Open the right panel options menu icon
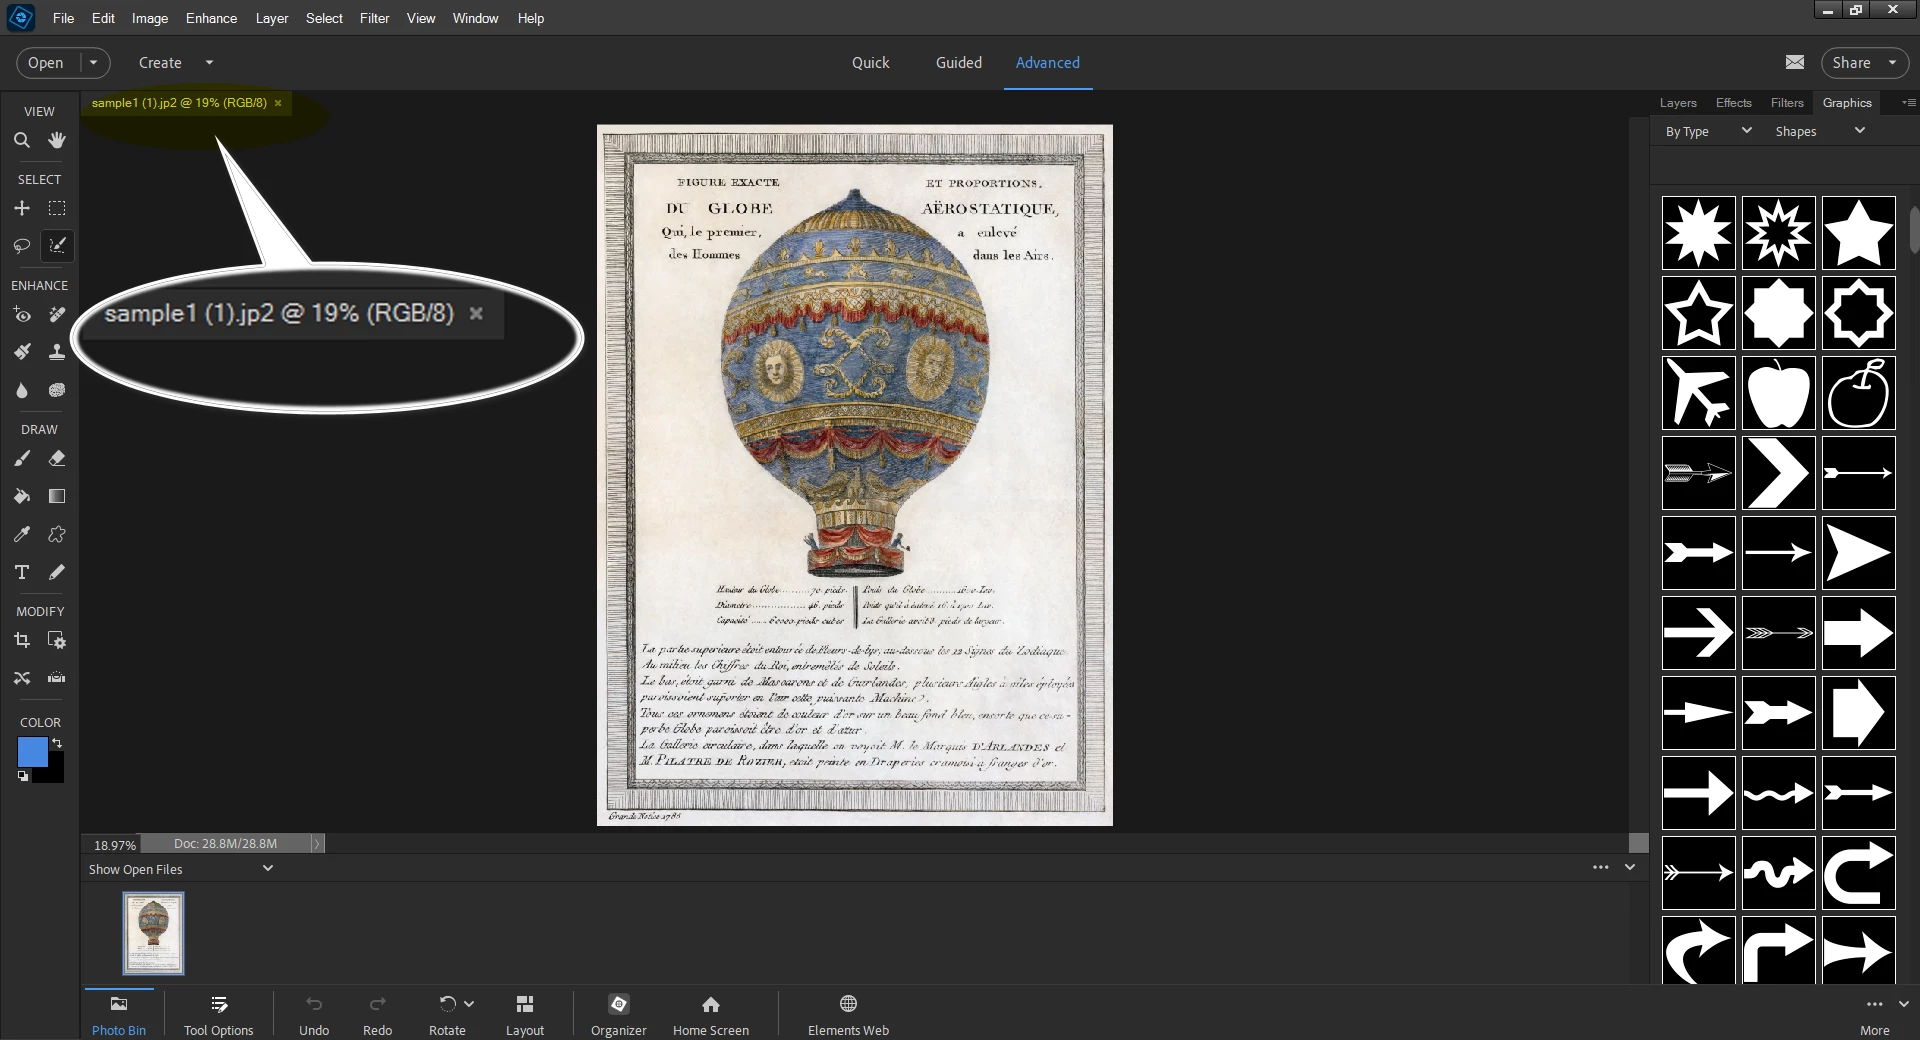The width and height of the screenshot is (1920, 1040). [x=1908, y=103]
